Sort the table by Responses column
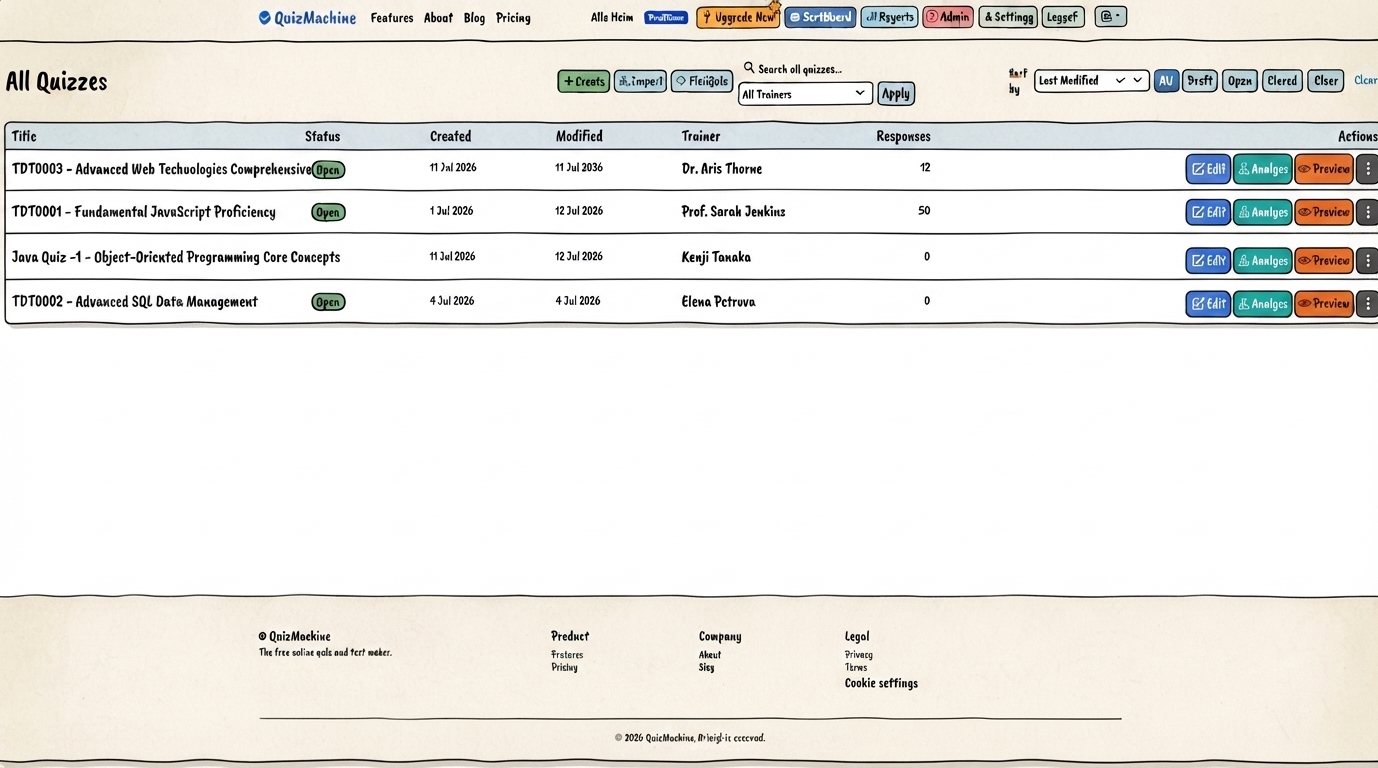 coord(903,136)
